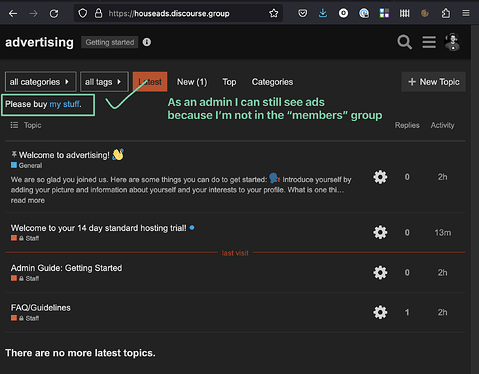Toggle bulk select icon next to Topic header

click(x=14, y=125)
